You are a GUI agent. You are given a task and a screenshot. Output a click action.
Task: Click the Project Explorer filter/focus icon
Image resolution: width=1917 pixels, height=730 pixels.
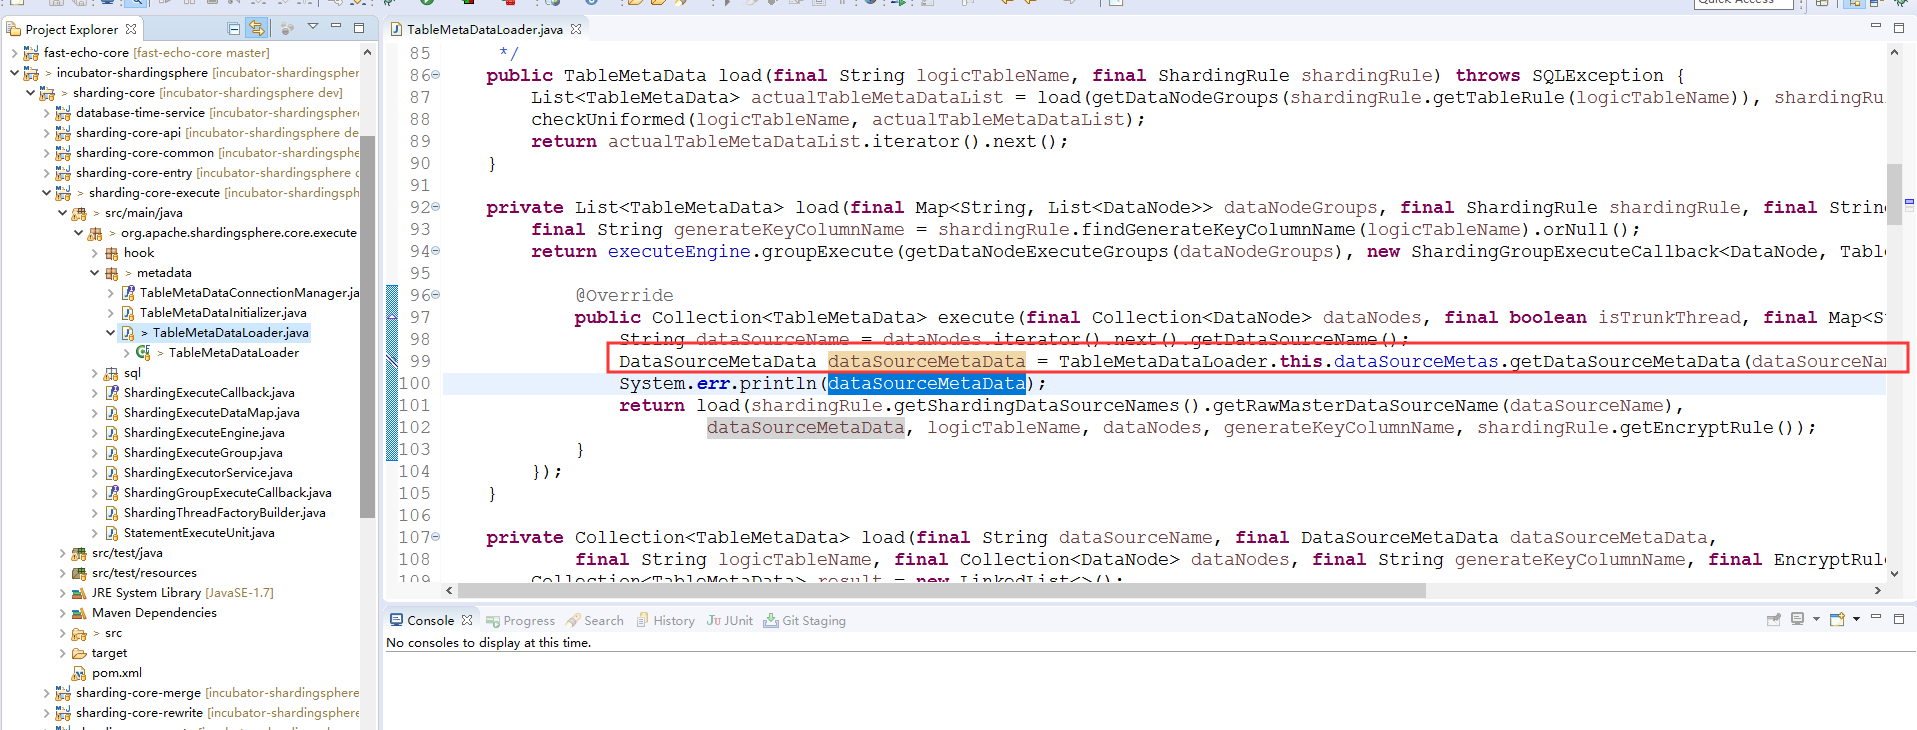288,28
